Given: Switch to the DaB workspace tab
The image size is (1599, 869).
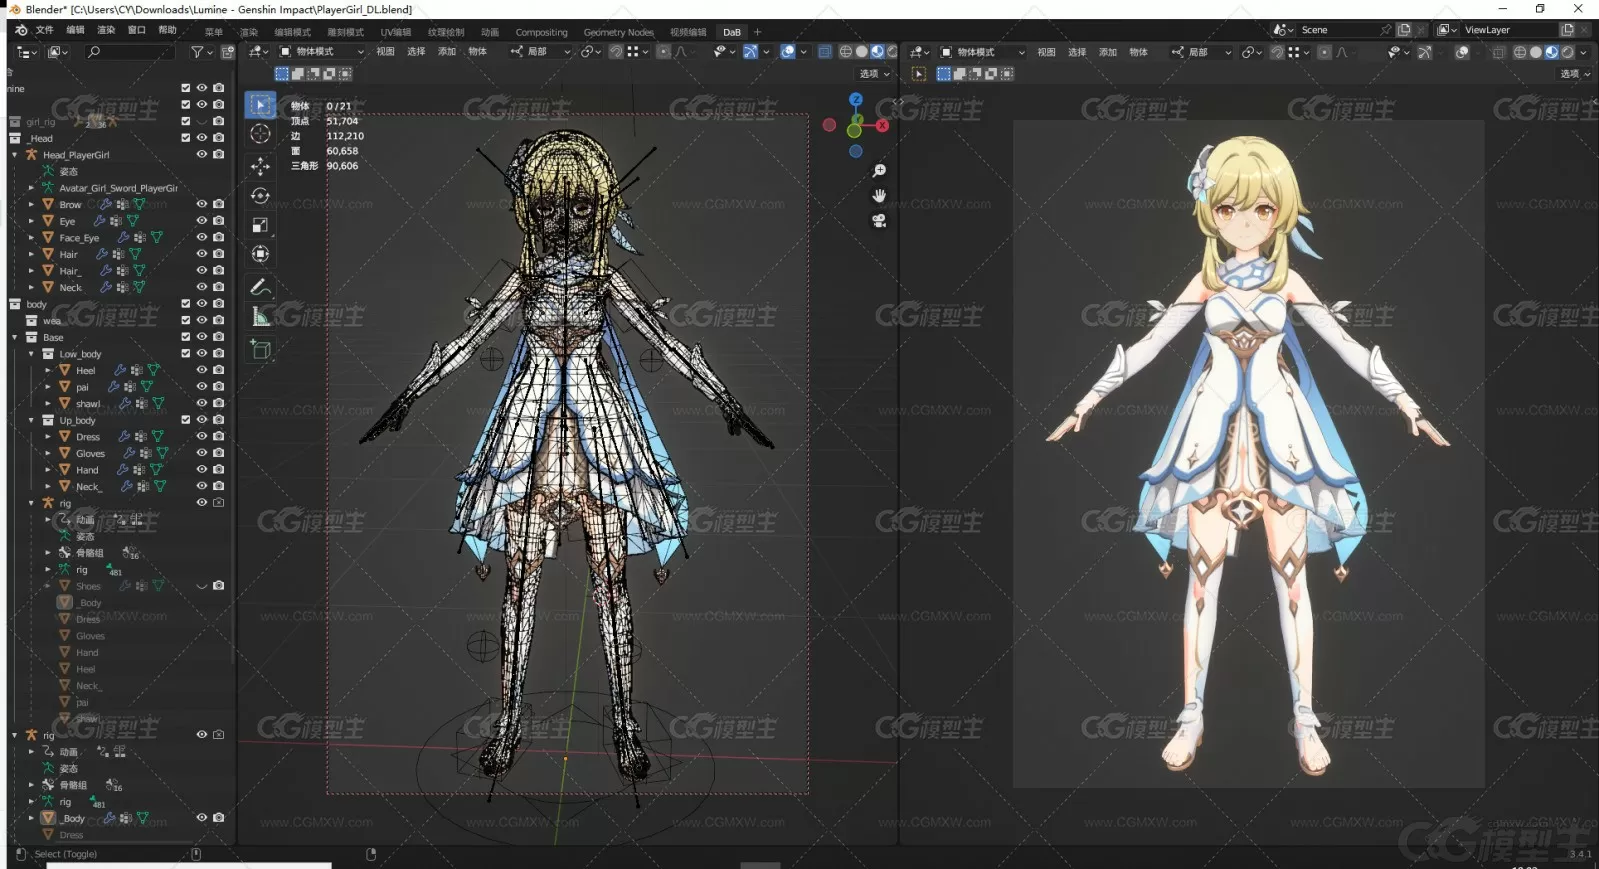Looking at the screenshot, I should [732, 32].
